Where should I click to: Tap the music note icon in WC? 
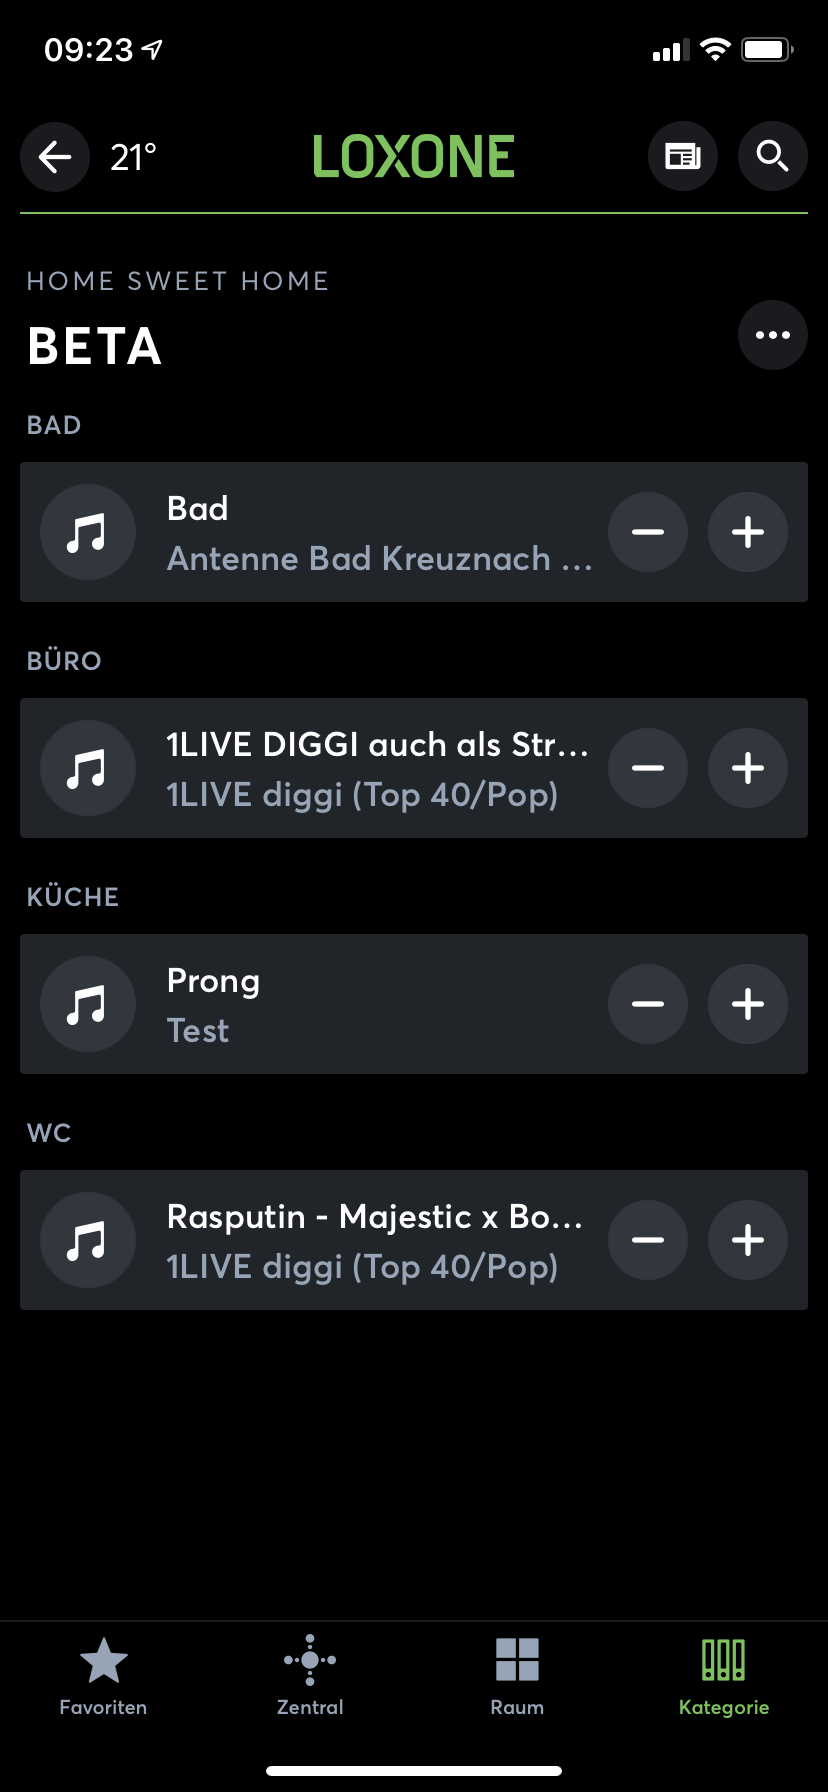click(87, 1240)
